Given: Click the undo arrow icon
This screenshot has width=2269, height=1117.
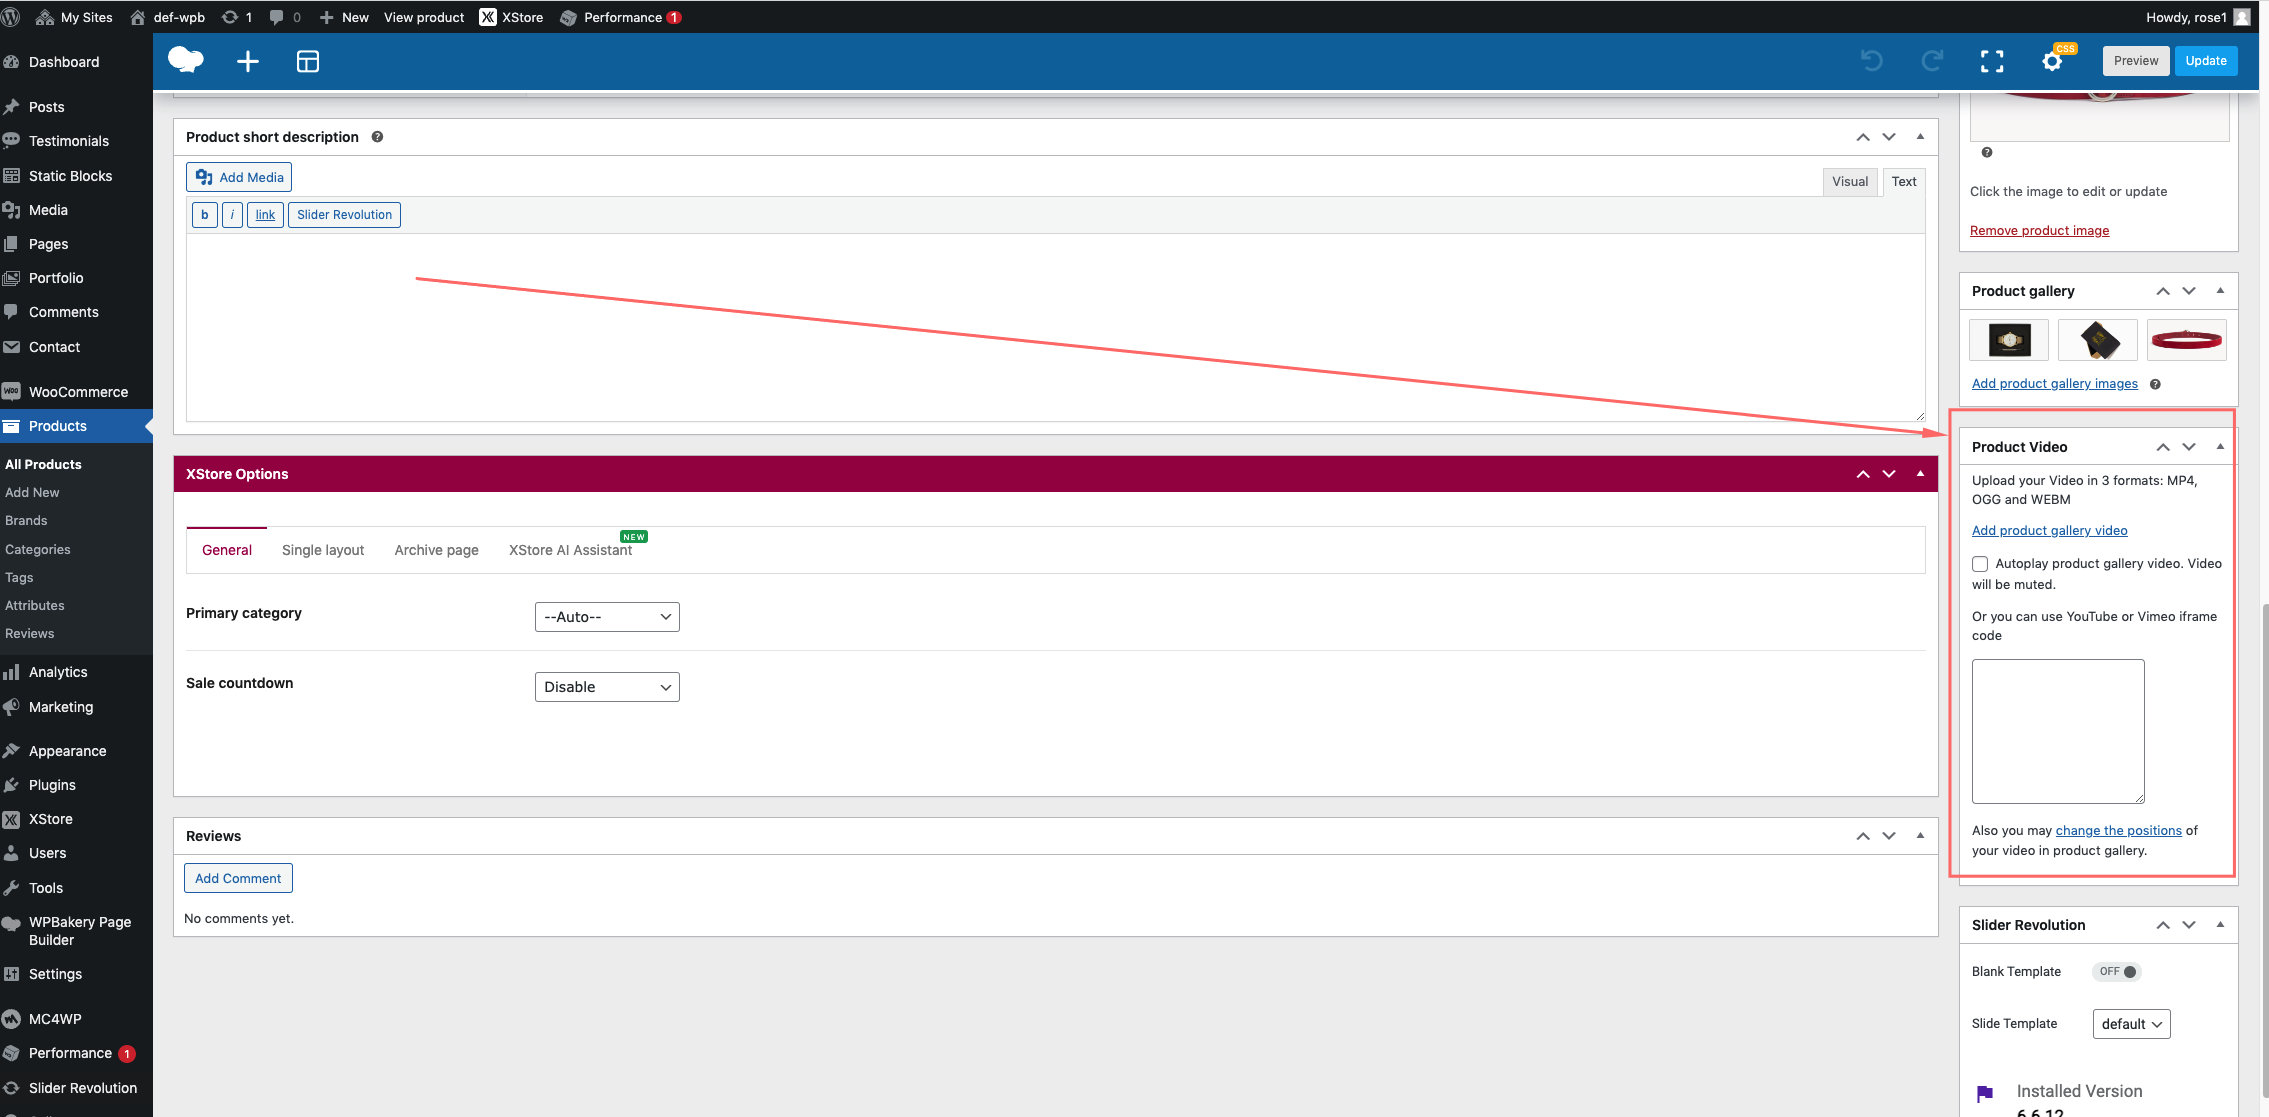Looking at the screenshot, I should [x=1871, y=61].
